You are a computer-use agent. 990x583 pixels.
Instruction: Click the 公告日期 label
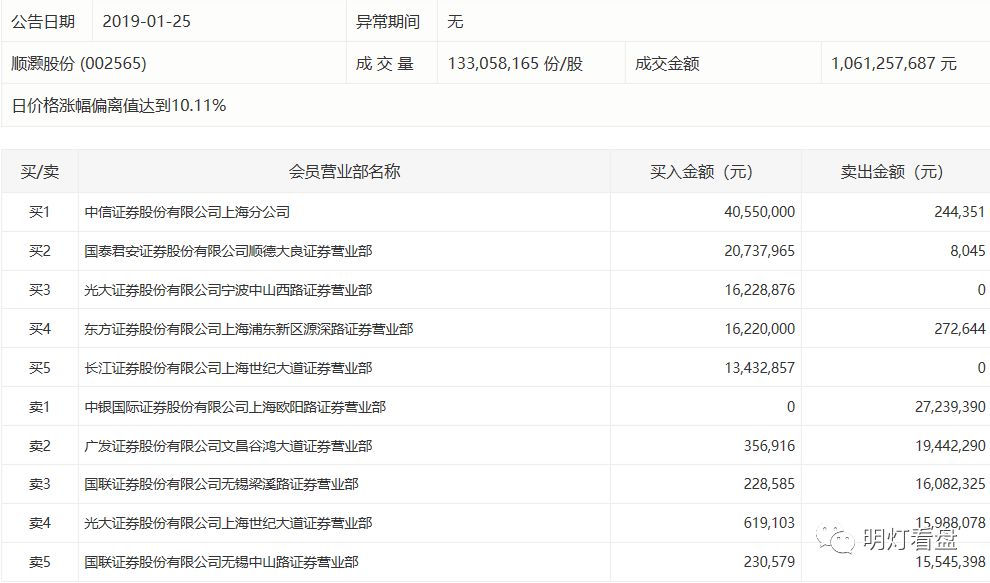43,21
